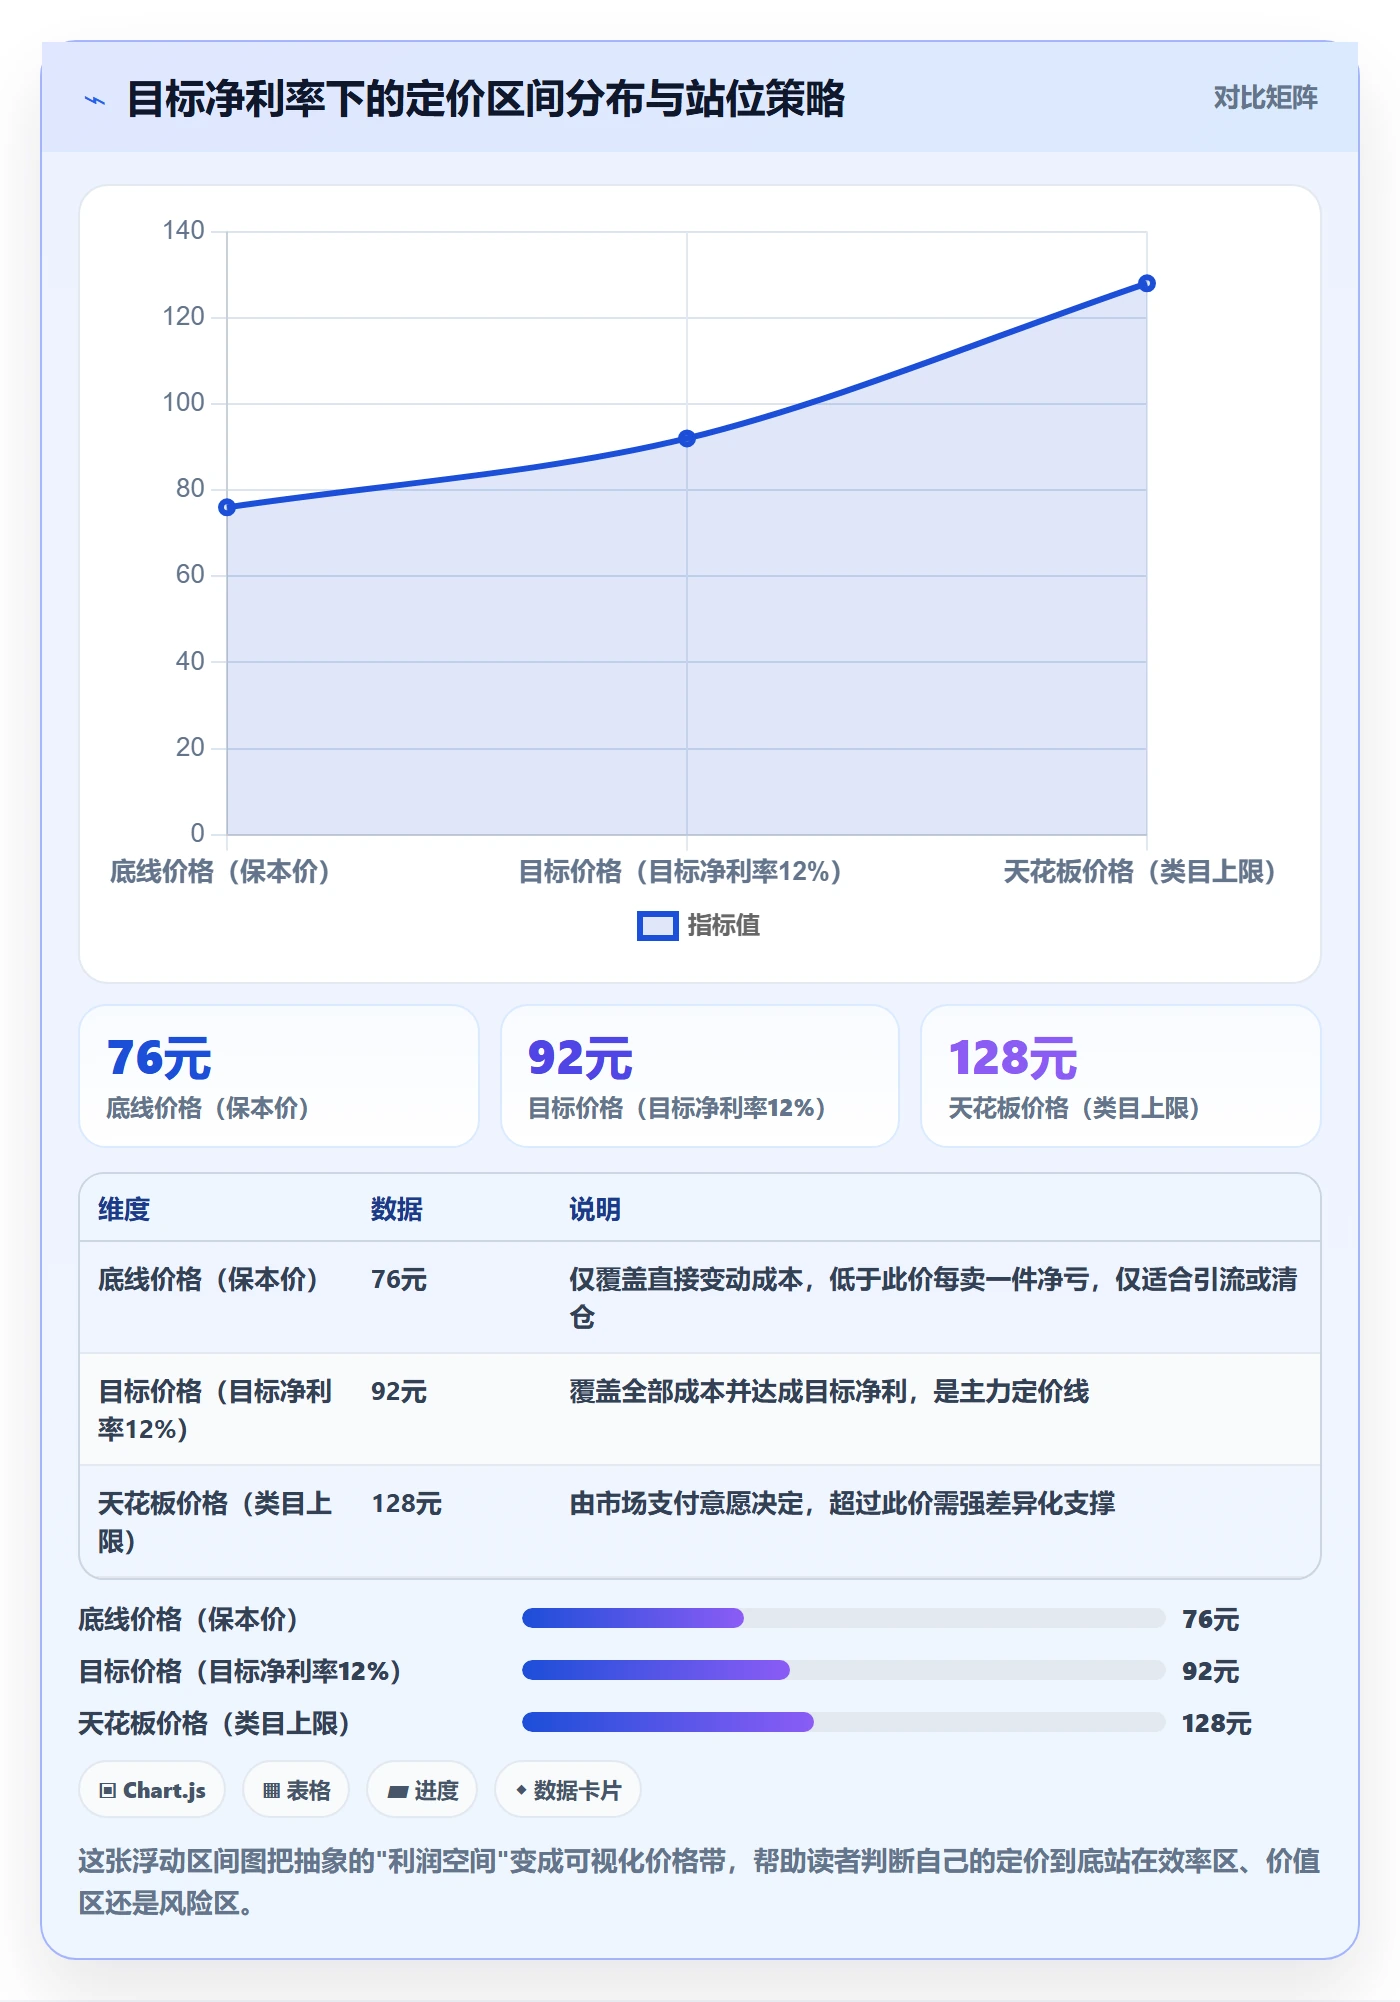Click the title 目标净利率下的定价区间分布与站位策略
Screen dimensions: 1400x2002
[486, 99]
